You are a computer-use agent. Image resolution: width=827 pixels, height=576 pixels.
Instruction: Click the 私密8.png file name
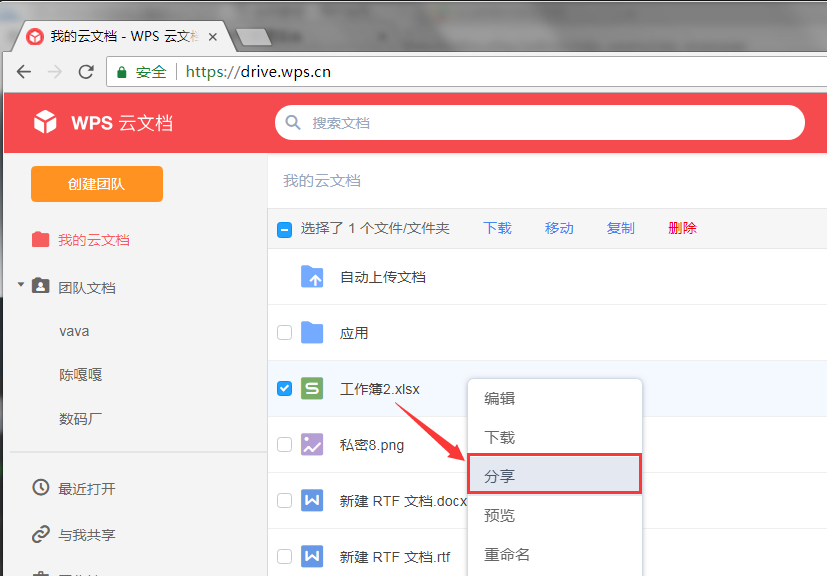pyautogui.click(x=372, y=445)
